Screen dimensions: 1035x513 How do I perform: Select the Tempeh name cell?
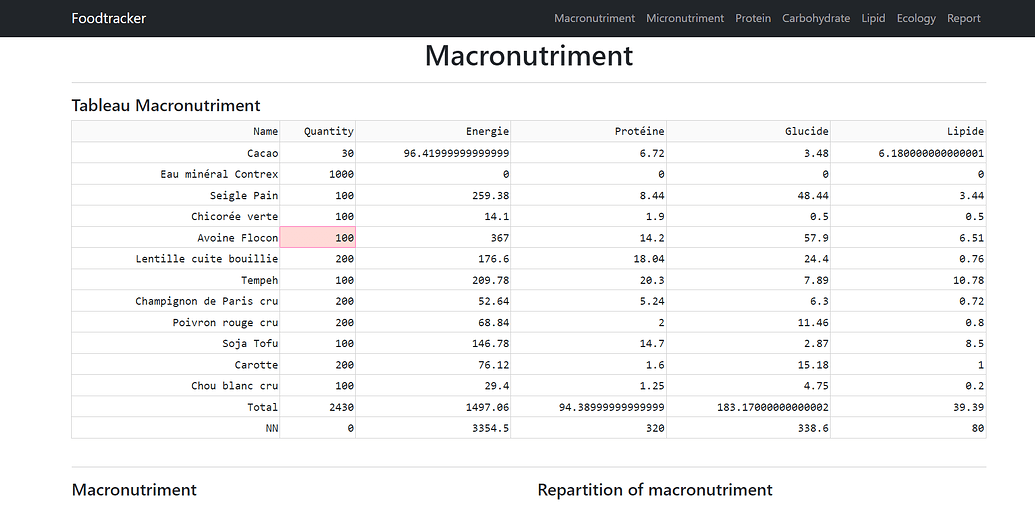point(176,280)
